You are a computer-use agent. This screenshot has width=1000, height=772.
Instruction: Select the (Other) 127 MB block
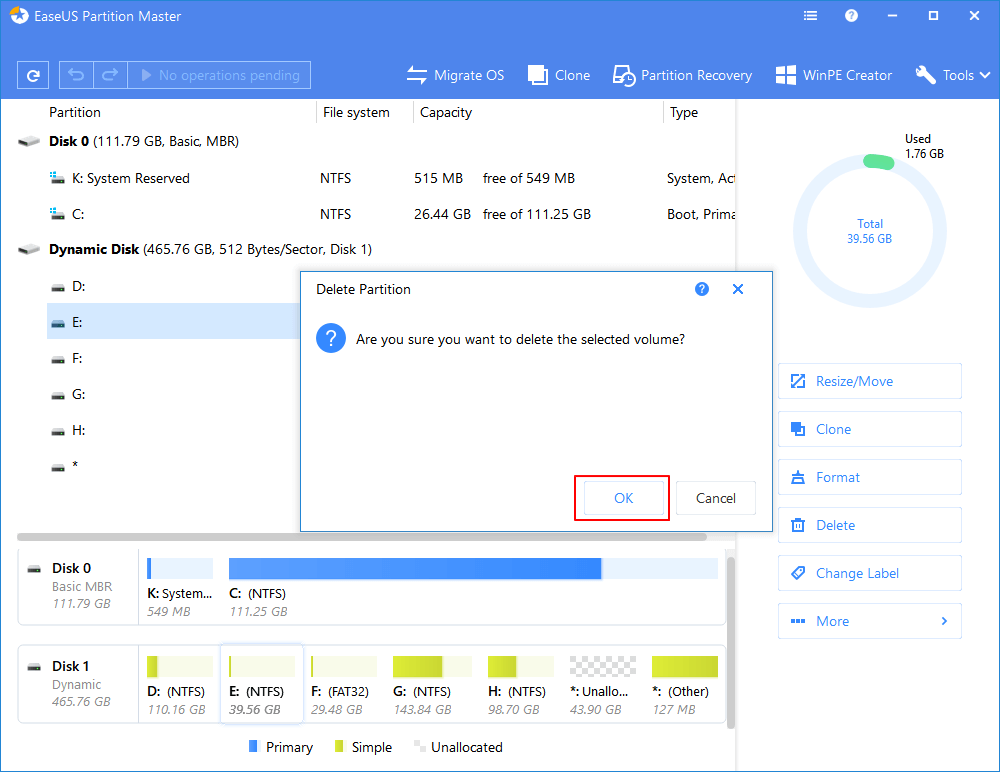[x=684, y=685]
